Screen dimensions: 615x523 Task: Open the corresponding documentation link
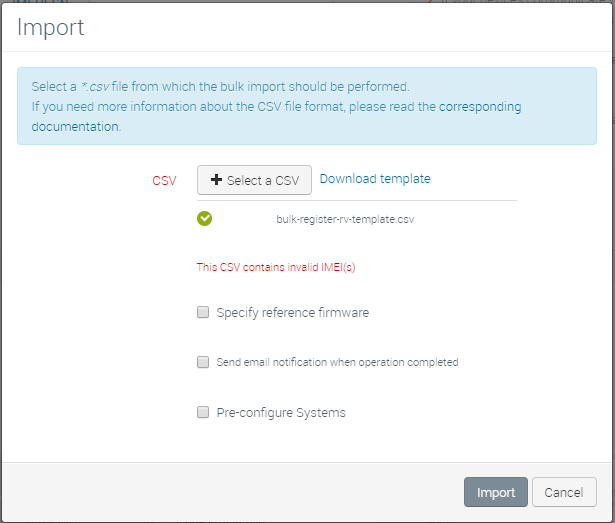(x=480, y=106)
